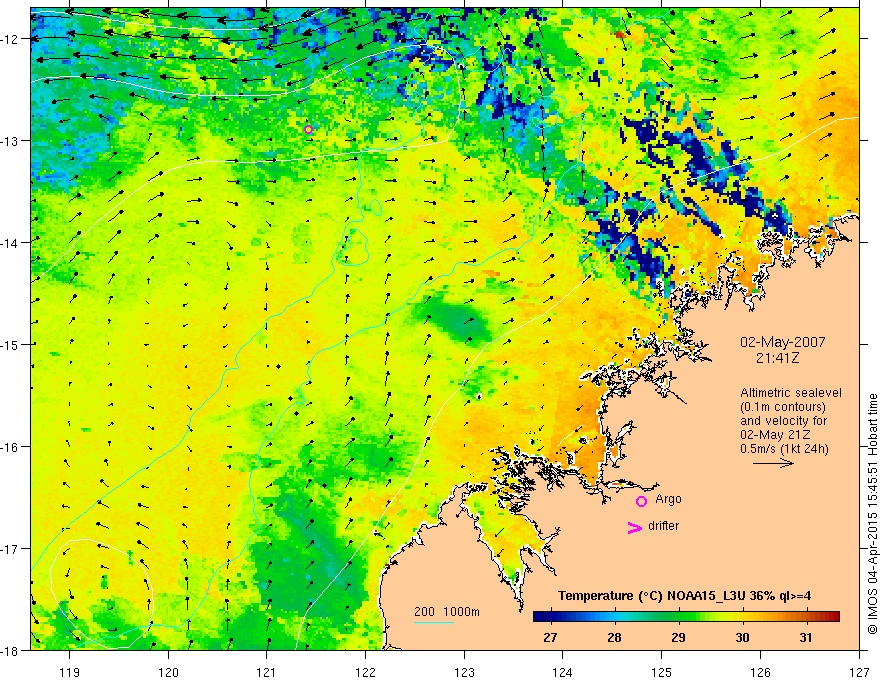The image size is (880, 680).
Task: Click the magenta drifter arrowhead legend symbol
Action: click(635, 527)
